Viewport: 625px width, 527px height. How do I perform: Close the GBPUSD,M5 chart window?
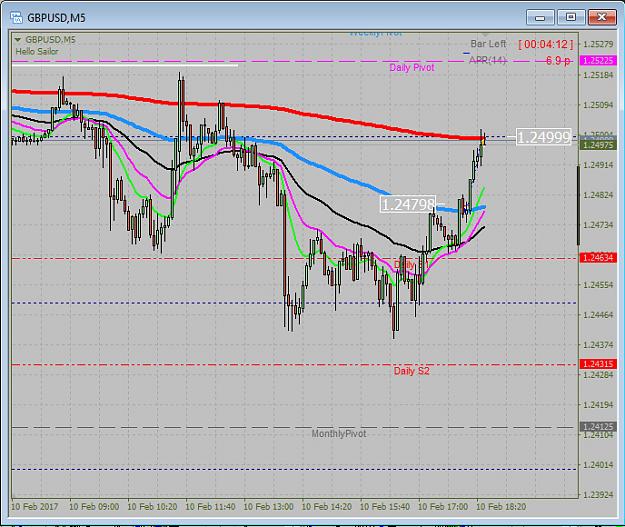(602, 18)
